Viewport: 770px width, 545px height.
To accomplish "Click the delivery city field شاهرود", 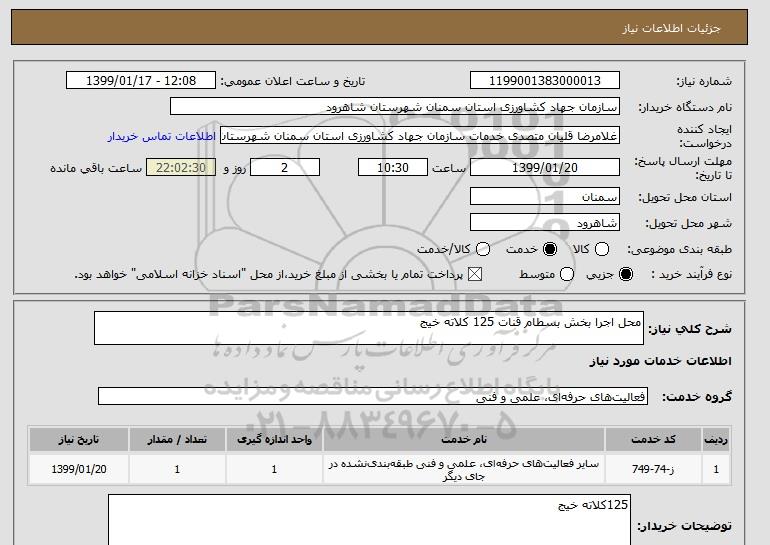I will point(545,222).
